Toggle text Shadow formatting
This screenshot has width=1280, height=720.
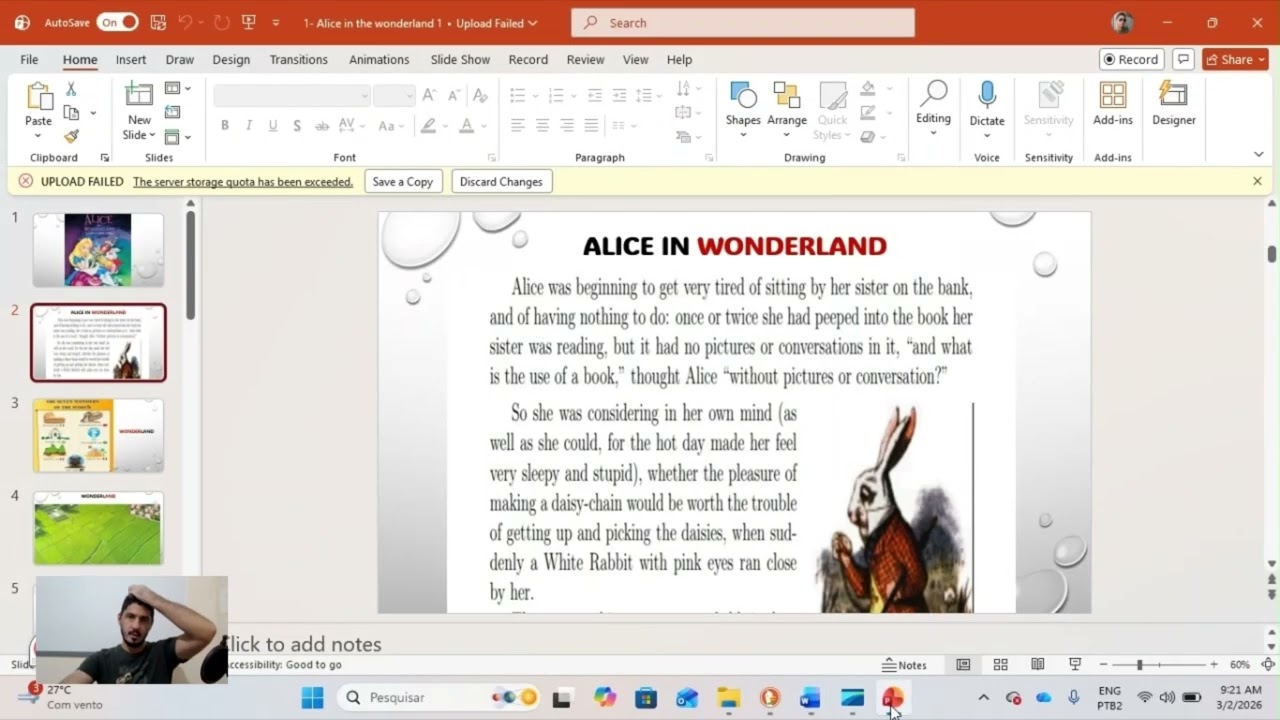(x=297, y=126)
